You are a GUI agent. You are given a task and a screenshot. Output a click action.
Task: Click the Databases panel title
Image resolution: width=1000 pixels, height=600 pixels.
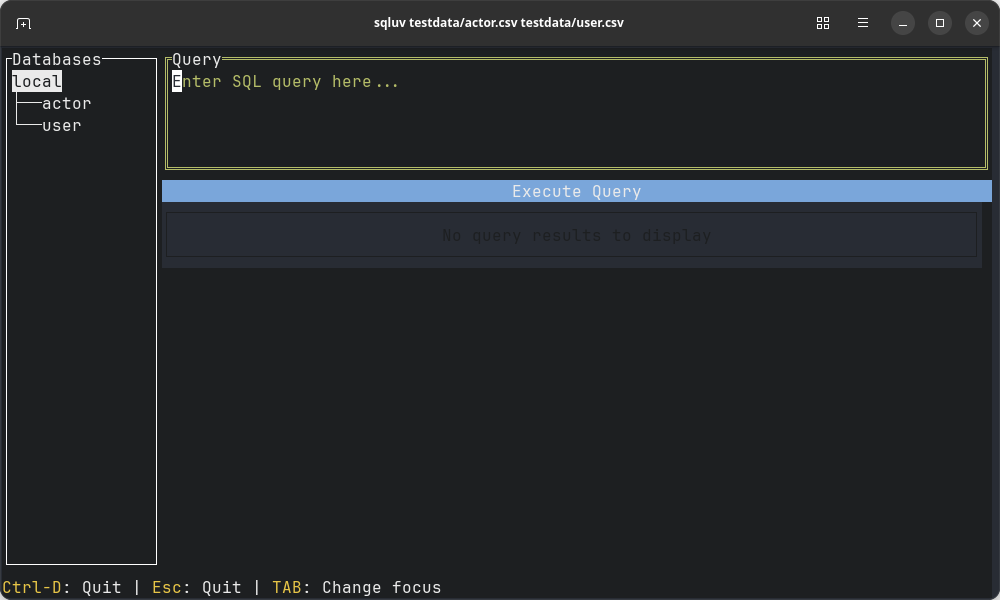[x=57, y=60]
